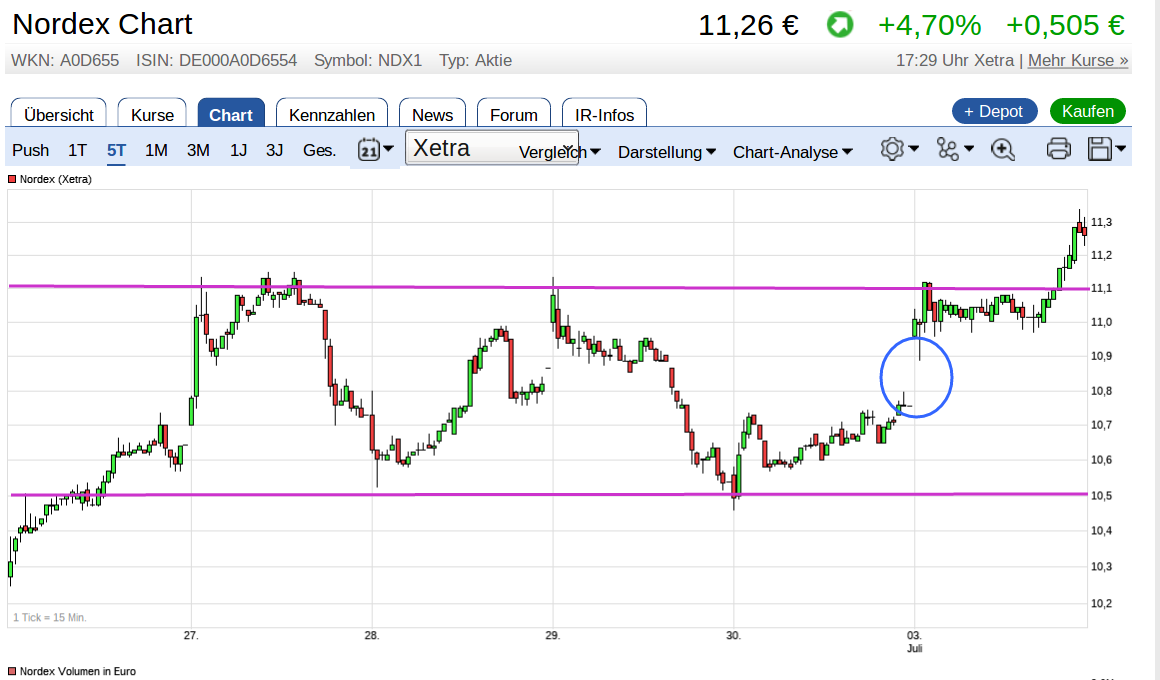
Task: Click the Nordex (Xetra) legend label
Action: point(55,179)
